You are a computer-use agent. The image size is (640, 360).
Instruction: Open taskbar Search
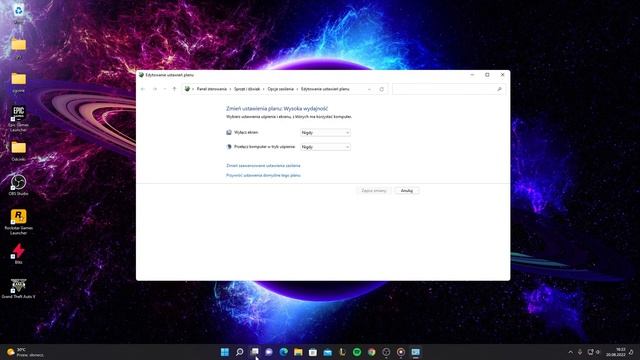click(x=240, y=352)
